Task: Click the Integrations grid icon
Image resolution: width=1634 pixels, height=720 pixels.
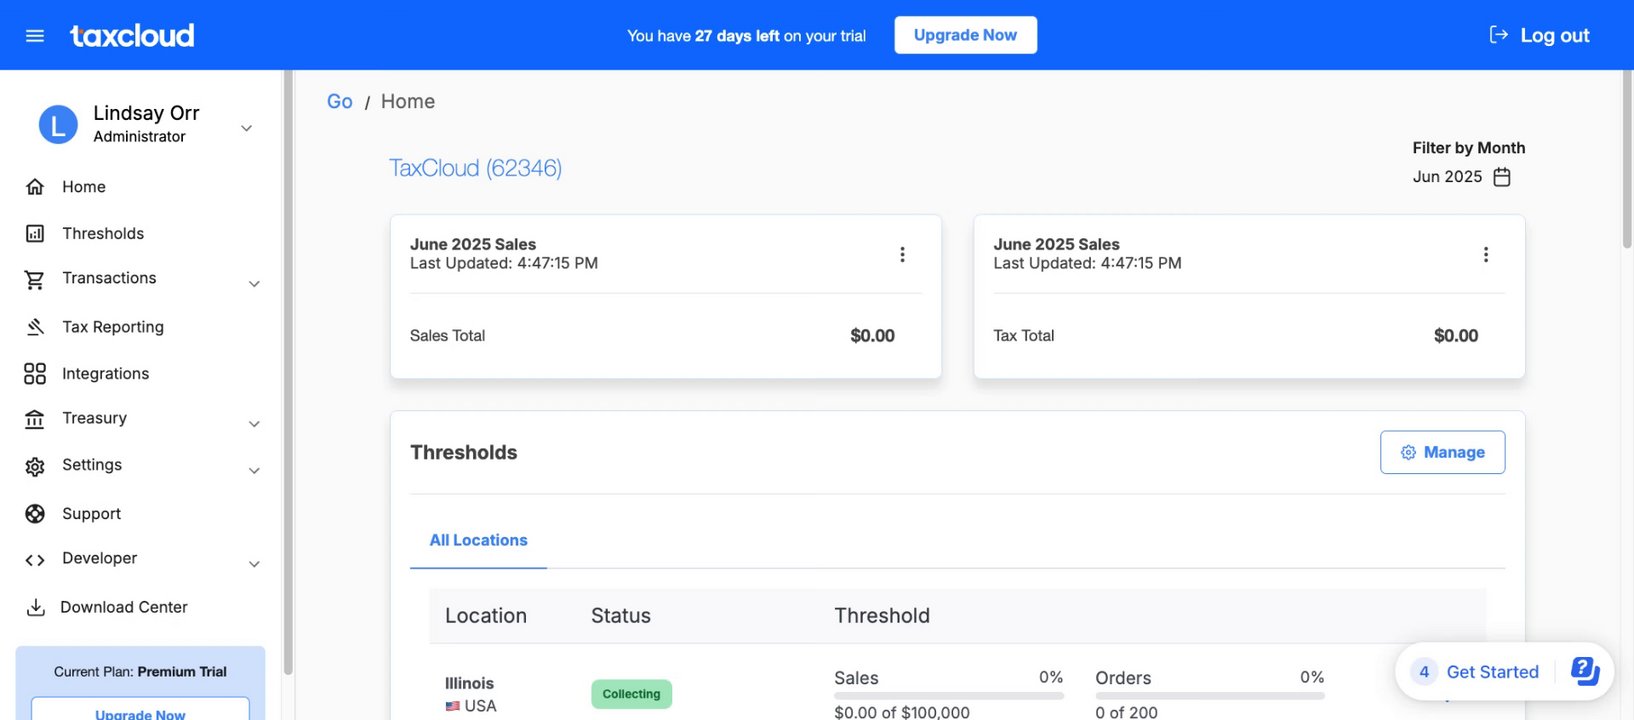Action: tap(35, 374)
